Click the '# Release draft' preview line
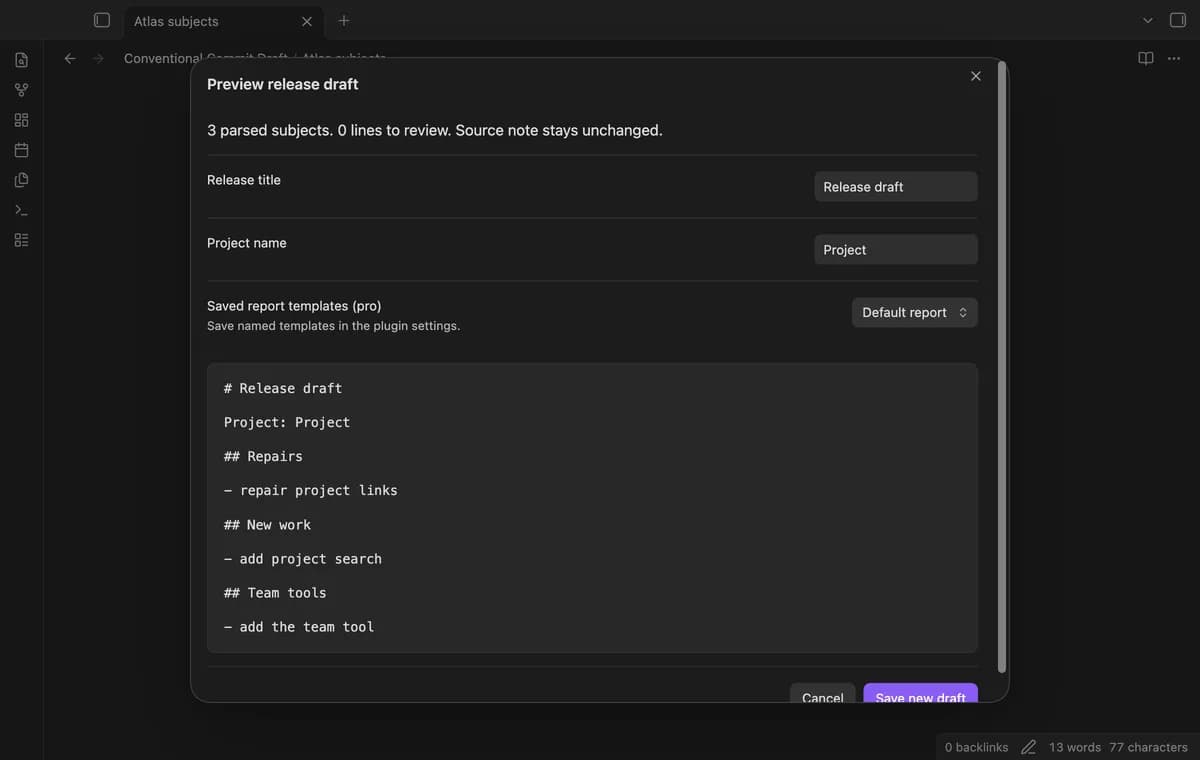This screenshot has width=1200, height=760. pyautogui.click(x=283, y=388)
